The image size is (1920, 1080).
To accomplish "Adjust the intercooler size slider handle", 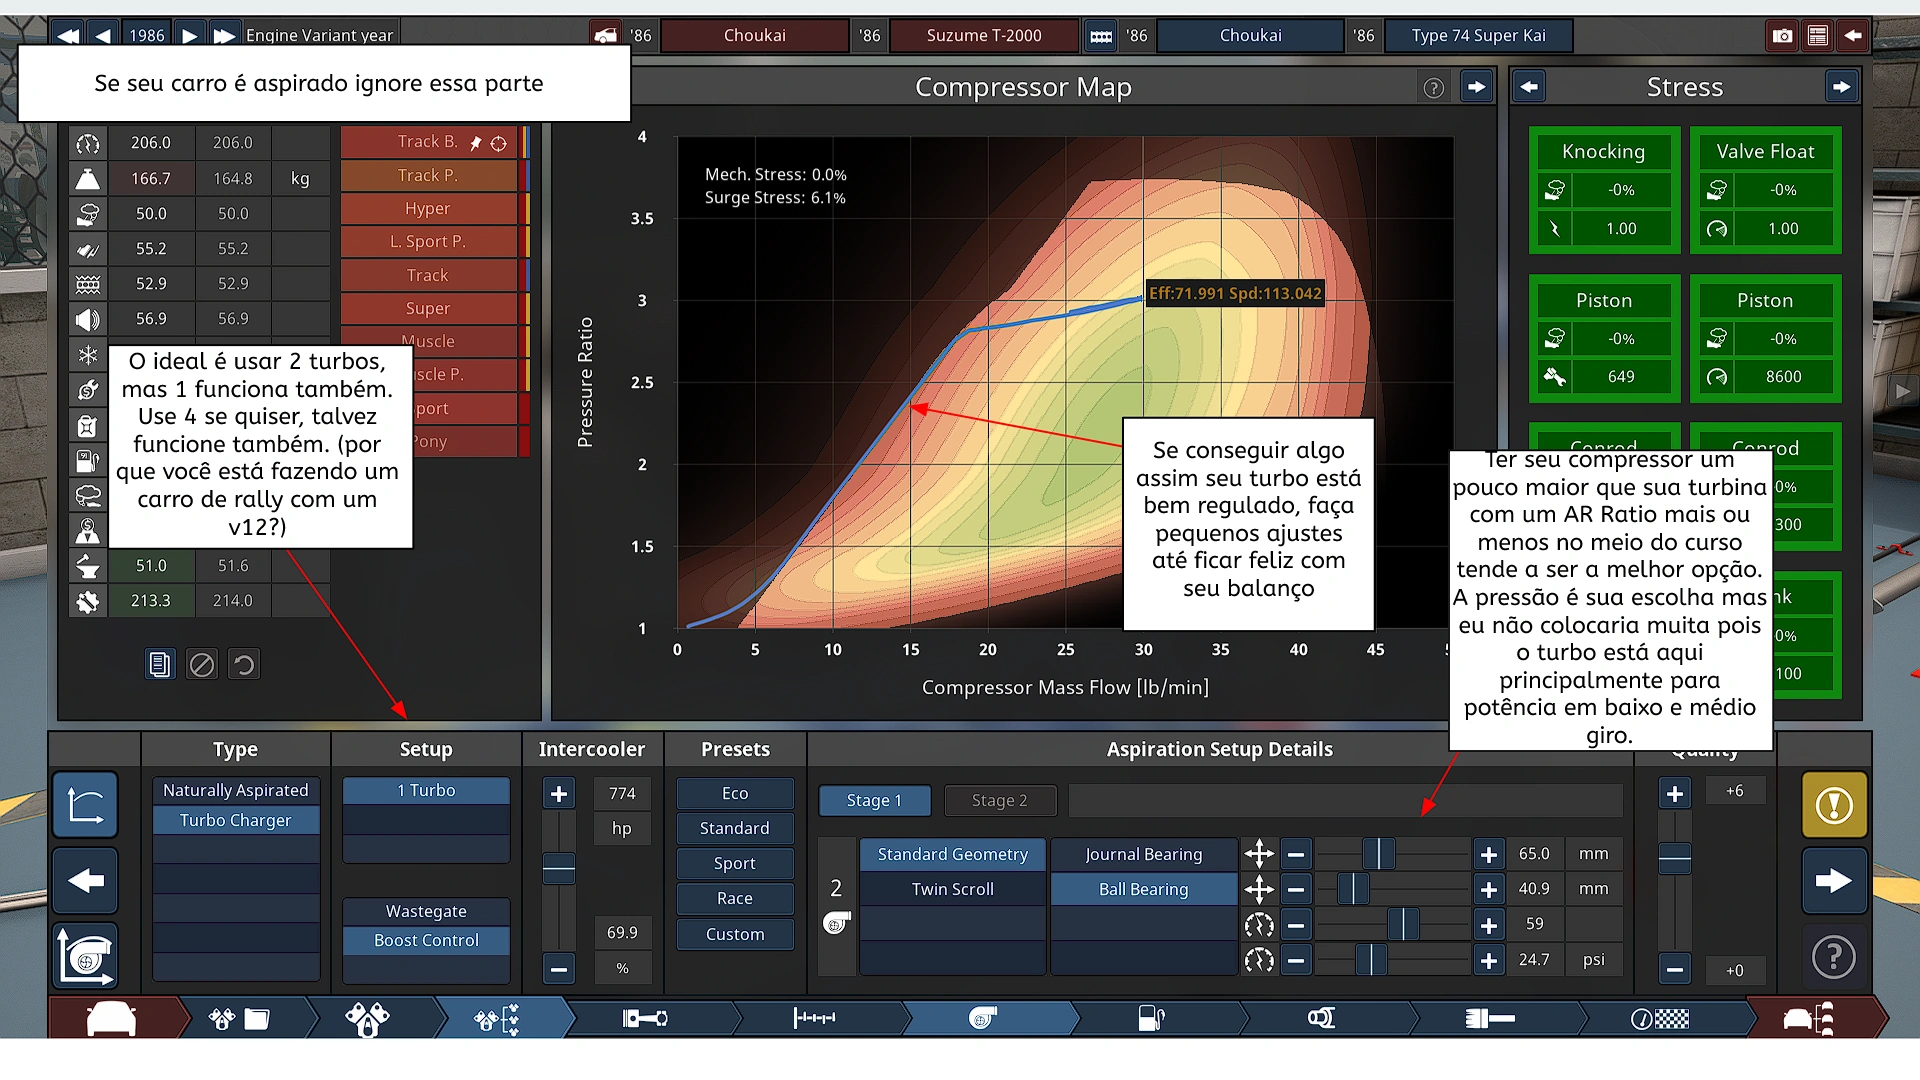I will coord(558,868).
